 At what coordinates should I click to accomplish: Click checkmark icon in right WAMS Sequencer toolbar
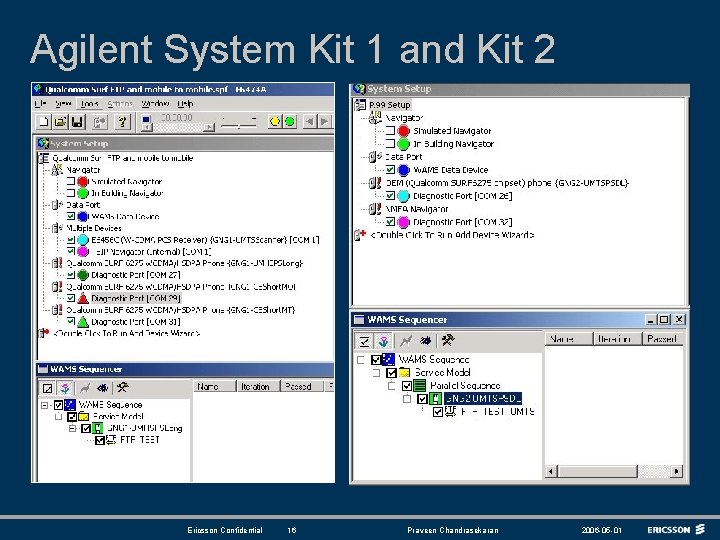(364, 341)
